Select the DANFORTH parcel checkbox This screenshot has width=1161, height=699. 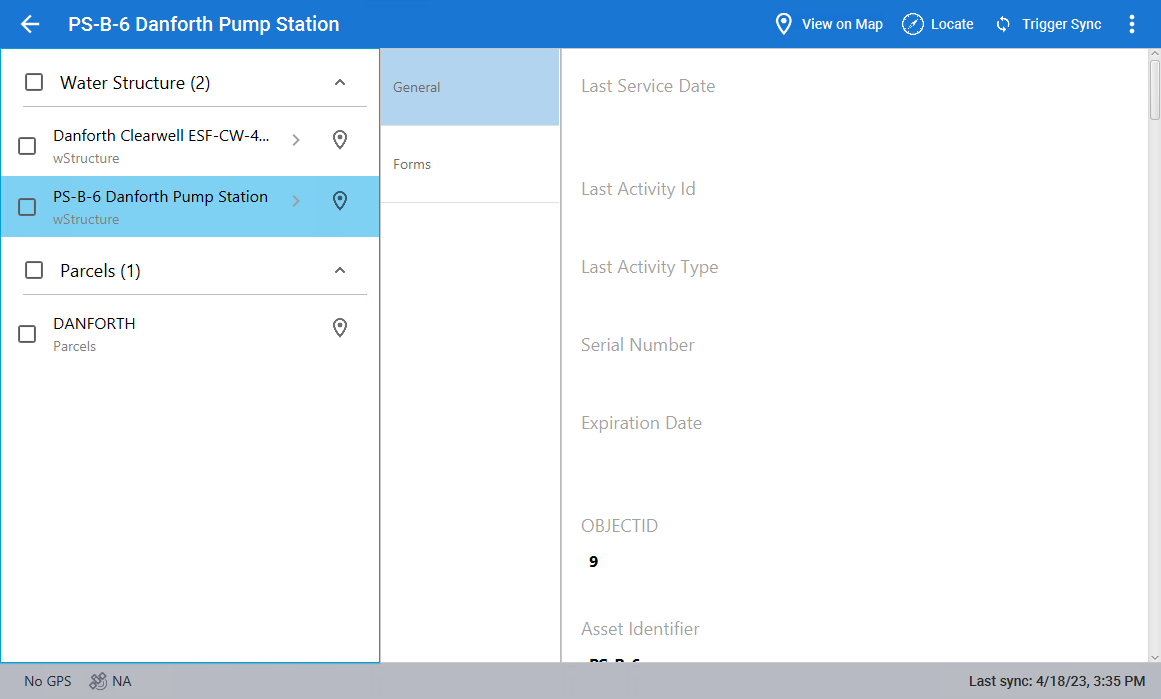28,334
